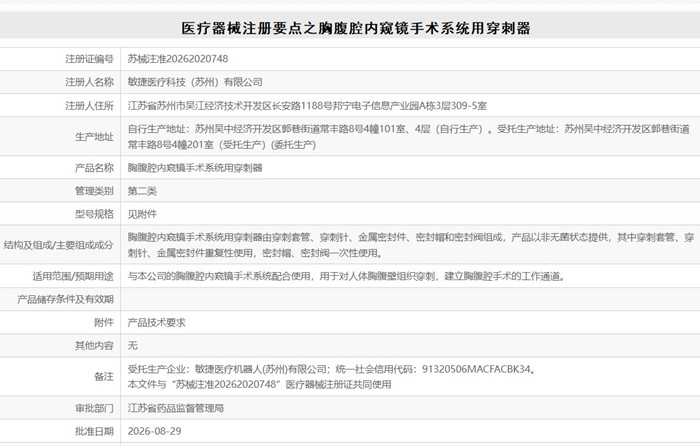700x446 pixels.
Task: Select the 适用范围/预期用途 label
Action: pos(73,276)
